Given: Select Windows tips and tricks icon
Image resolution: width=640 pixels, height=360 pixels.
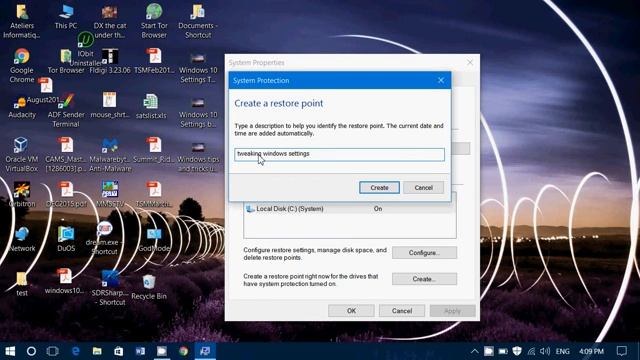Looking at the screenshot, I should tap(198, 157).
